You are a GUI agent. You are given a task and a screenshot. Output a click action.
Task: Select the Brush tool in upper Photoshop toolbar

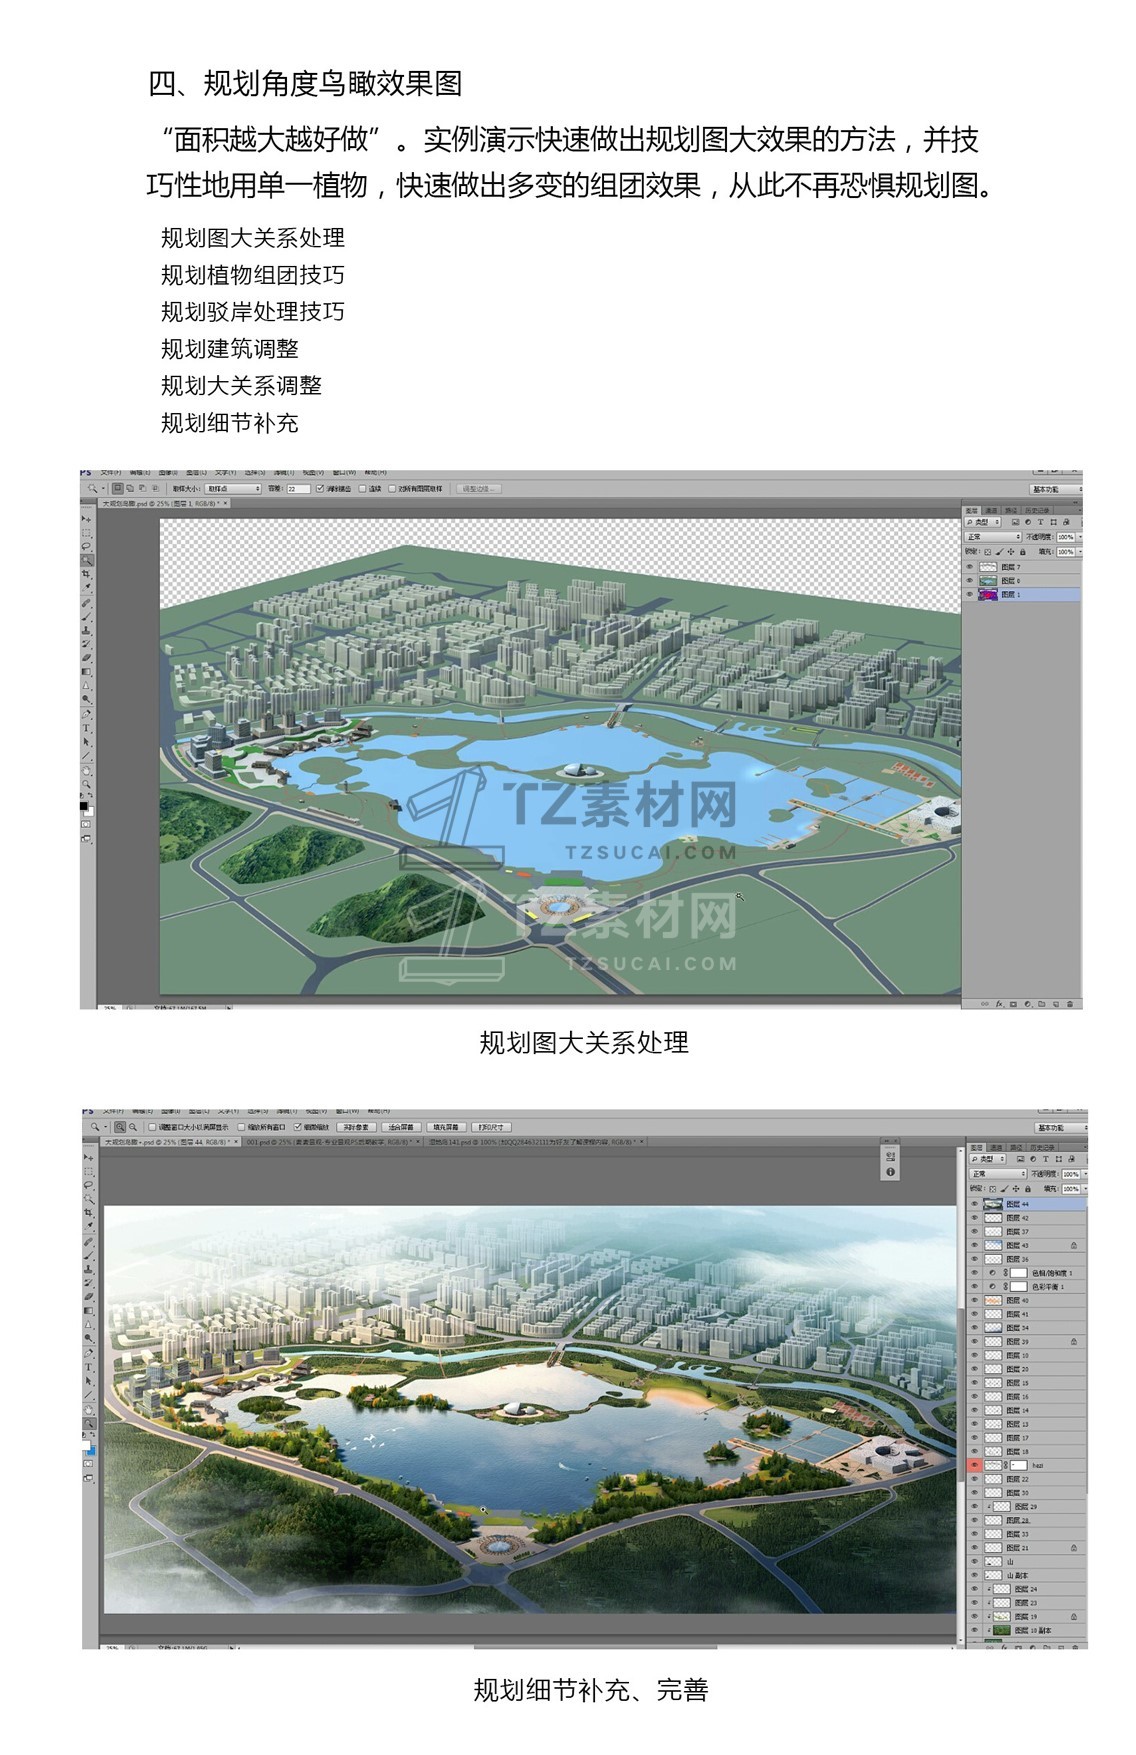coord(86,617)
